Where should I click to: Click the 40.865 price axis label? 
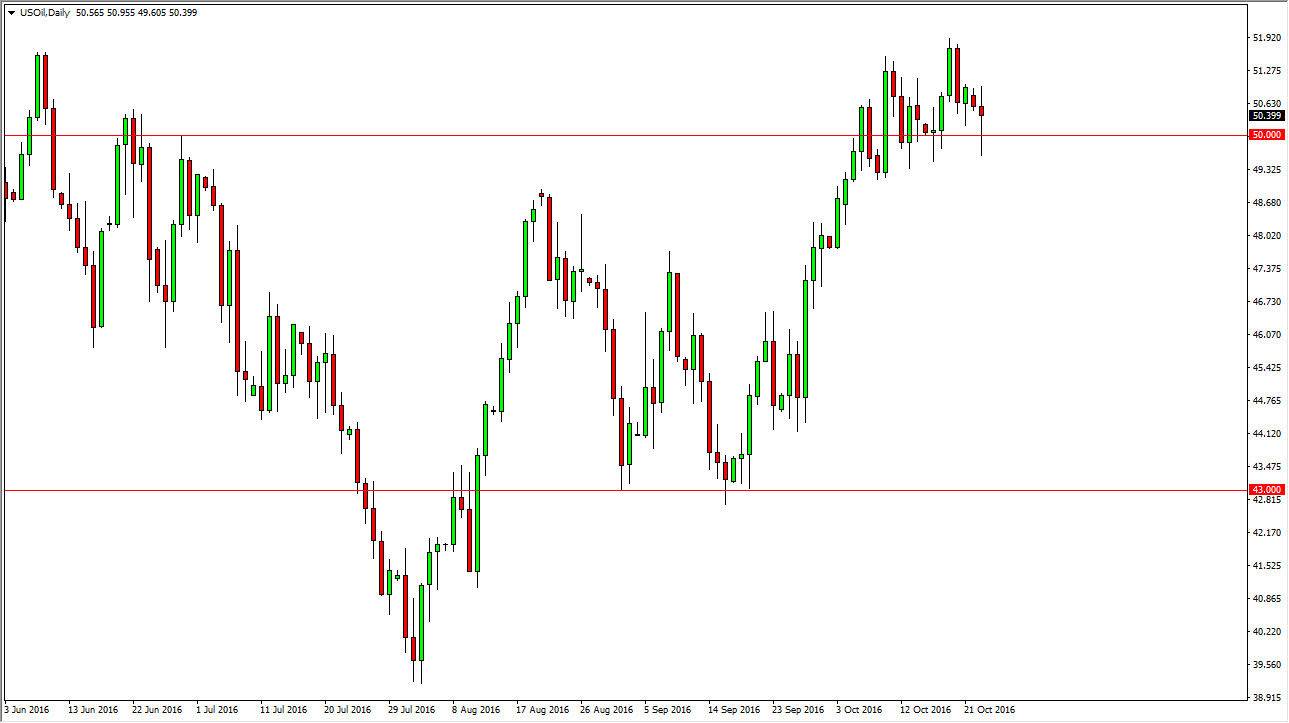point(1265,599)
